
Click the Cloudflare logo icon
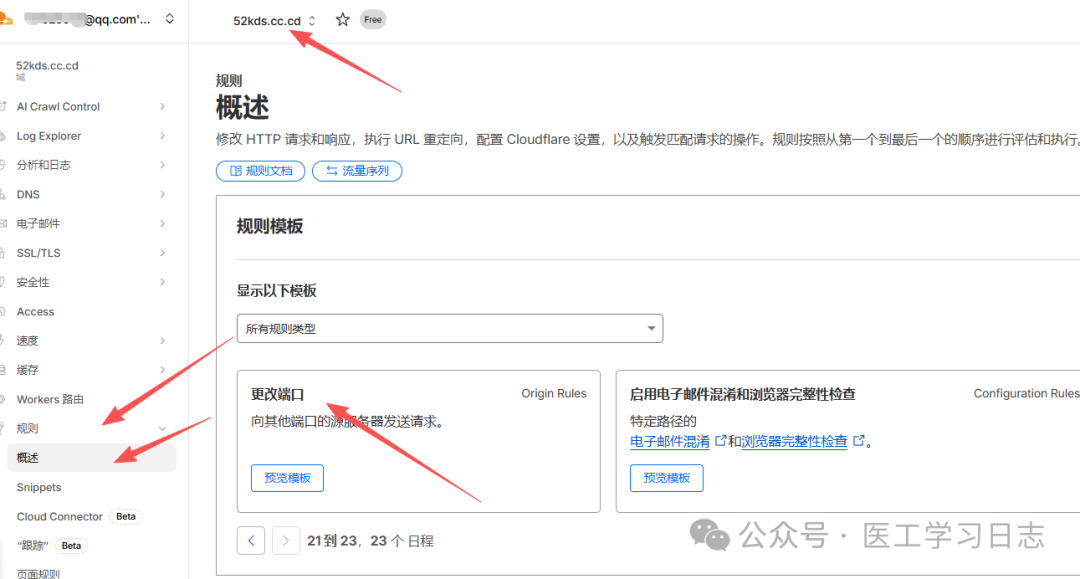[5, 19]
